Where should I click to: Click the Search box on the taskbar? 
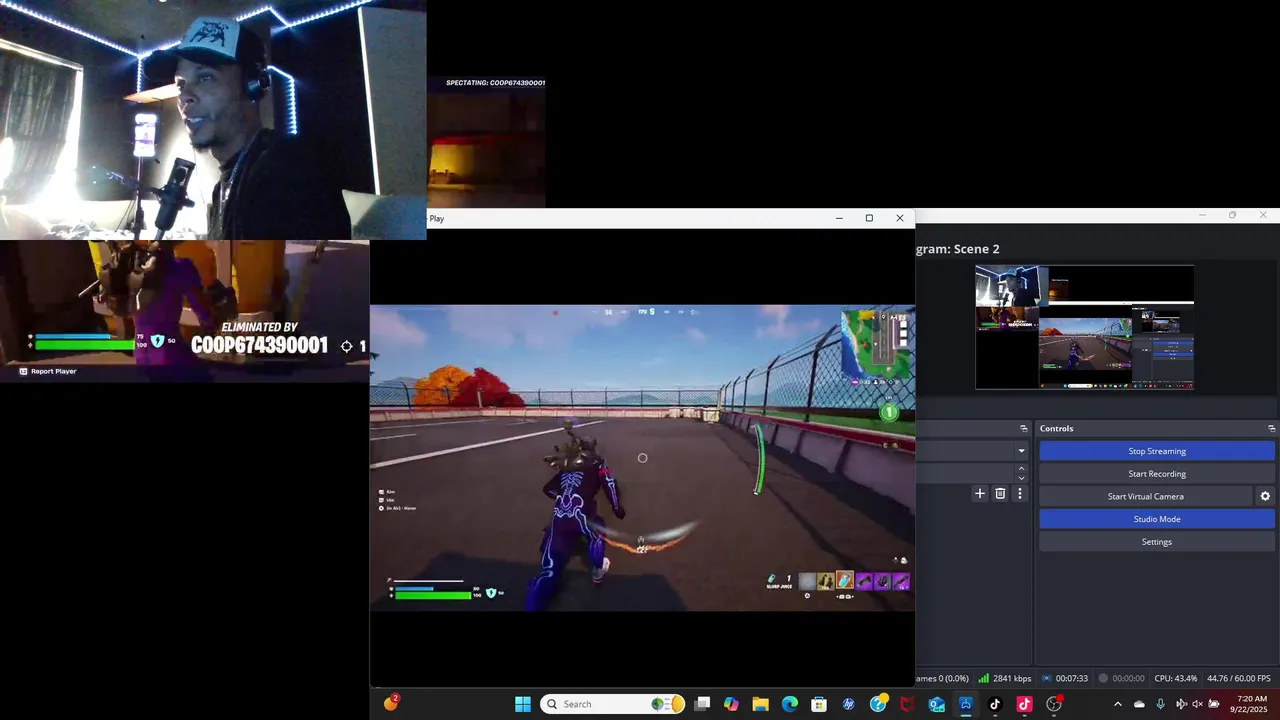coord(613,704)
